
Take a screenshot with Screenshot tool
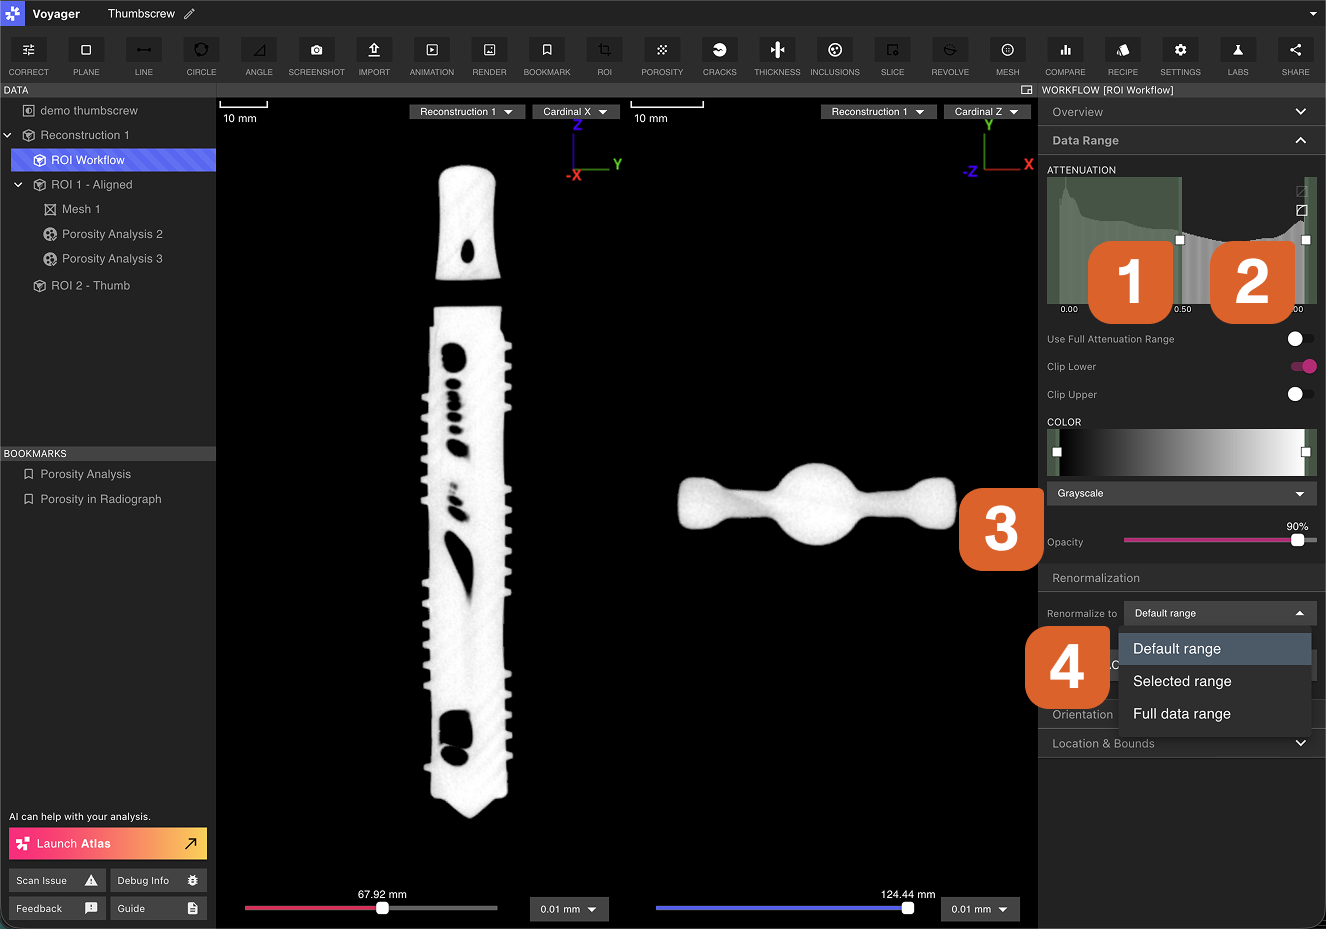click(x=317, y=57)
